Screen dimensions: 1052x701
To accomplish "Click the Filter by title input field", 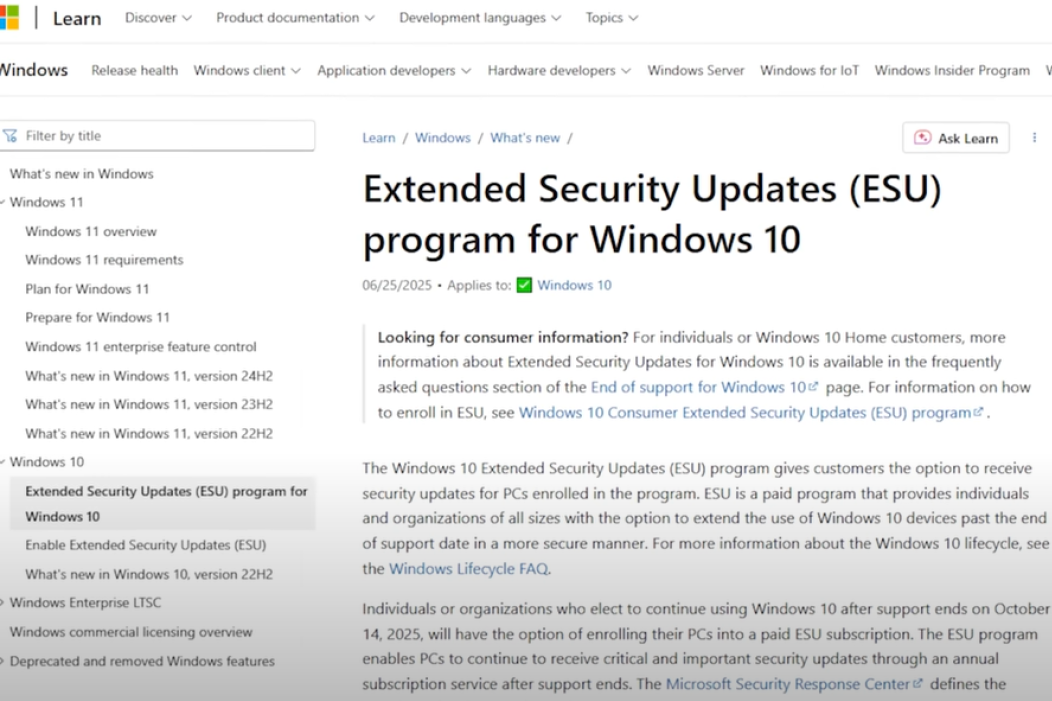I will 165,136.
